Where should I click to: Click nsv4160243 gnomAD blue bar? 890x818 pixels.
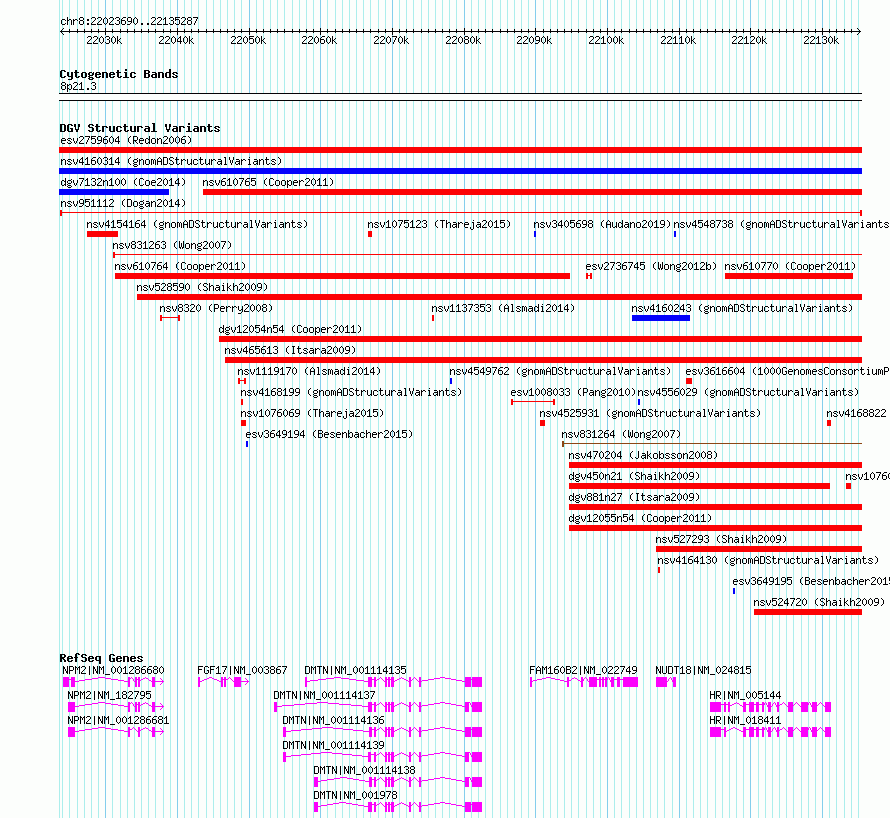point(661,318)
